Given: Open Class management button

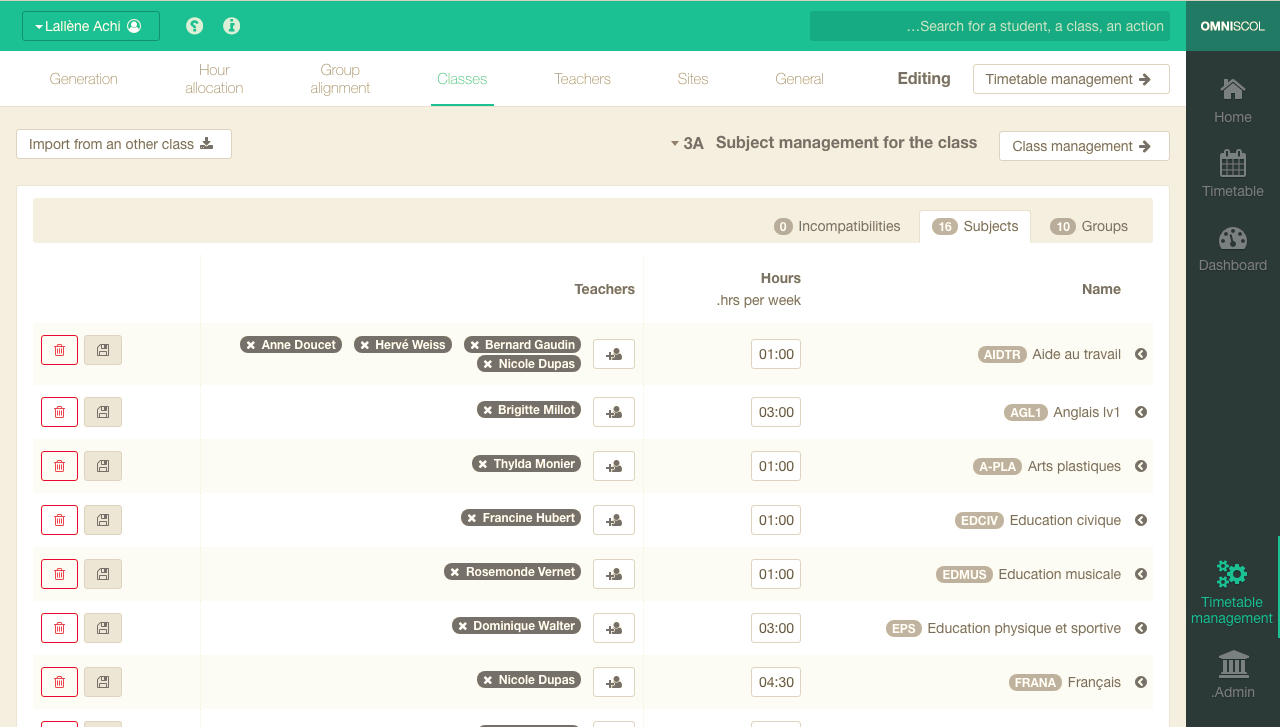Looking at the screenshot, I should coord(1084,146).
